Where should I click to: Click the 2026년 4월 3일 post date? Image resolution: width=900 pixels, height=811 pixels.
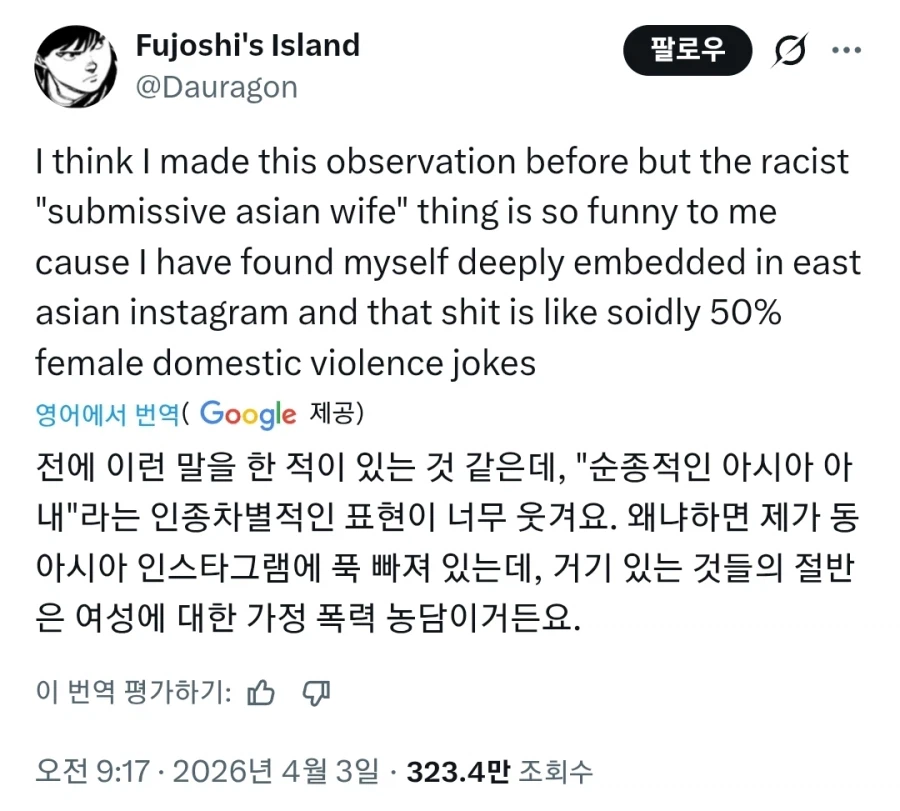(x=276, y=770)
